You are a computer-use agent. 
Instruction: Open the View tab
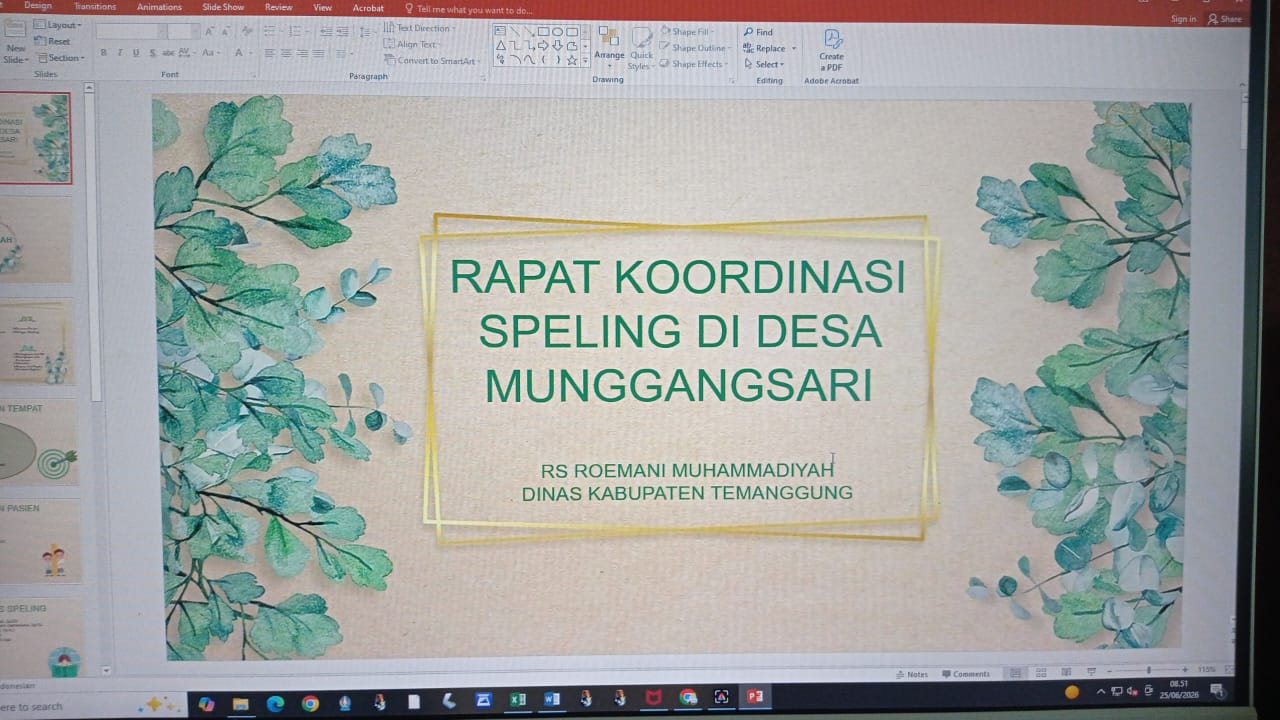322,7
